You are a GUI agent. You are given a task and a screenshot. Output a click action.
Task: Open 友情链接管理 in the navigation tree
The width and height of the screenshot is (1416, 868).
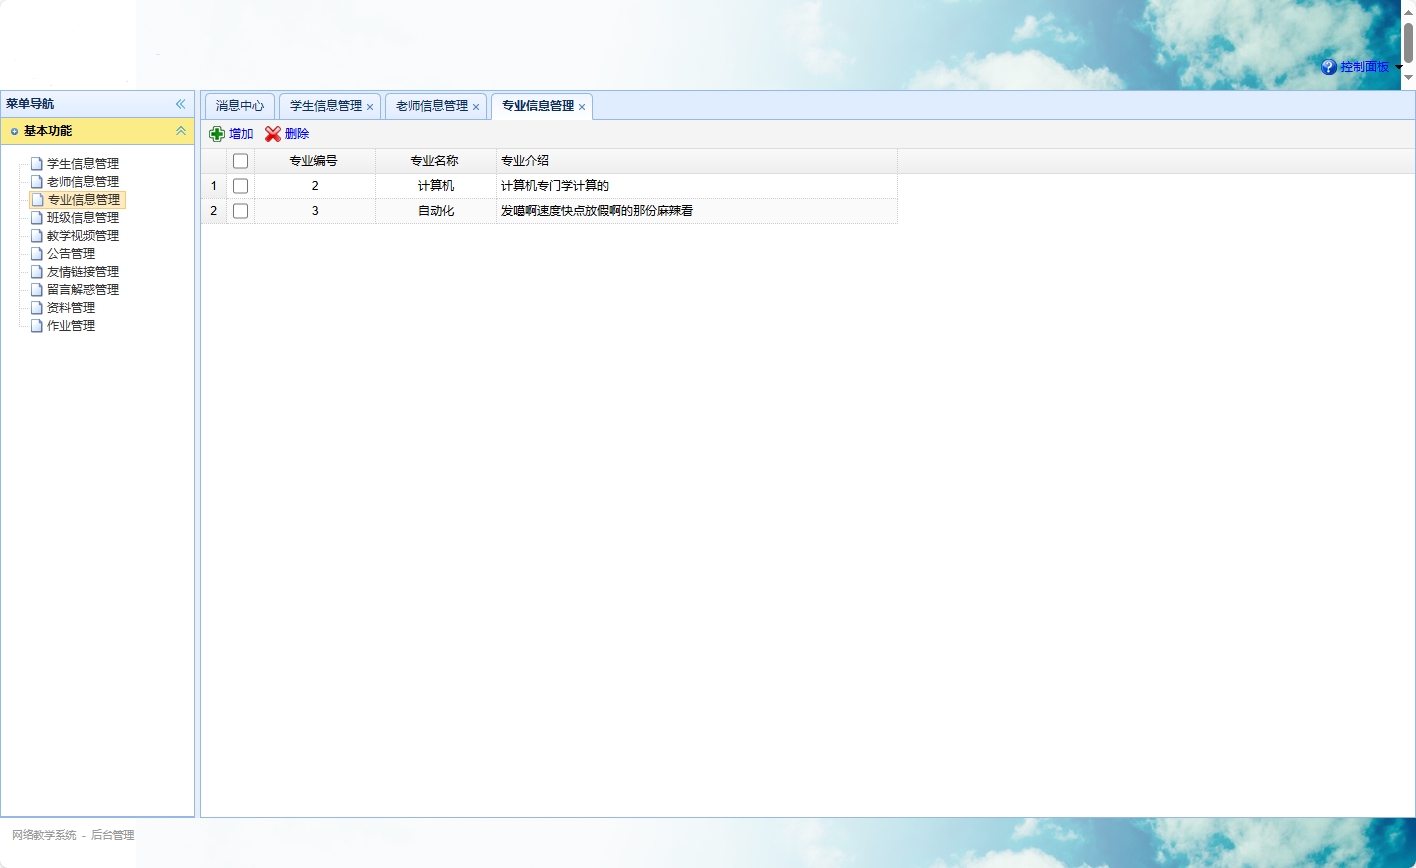[83, 272]
